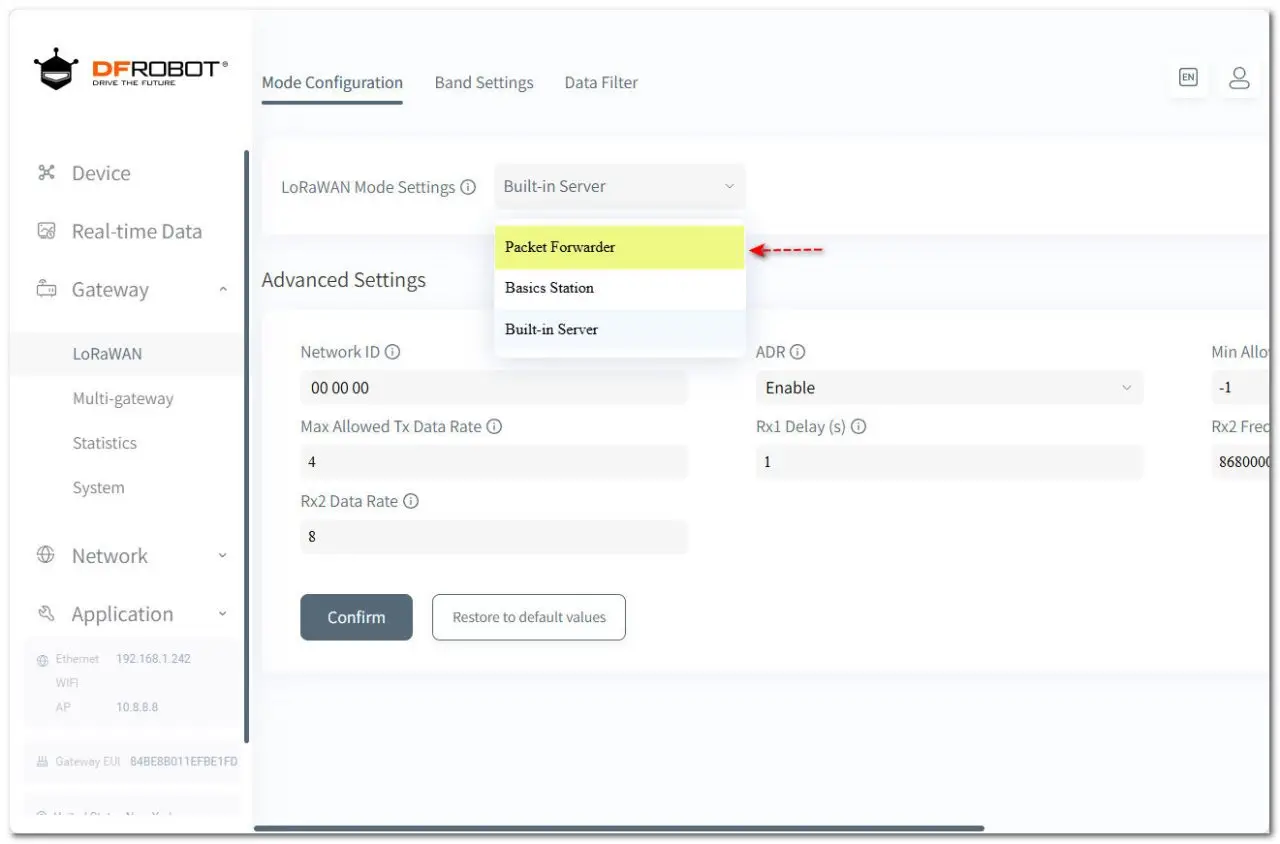Click the Min Allowed field showing -1
The width and height of the screenshot is (1280, 844).
pyautogui.click(x=1240, y=388)
